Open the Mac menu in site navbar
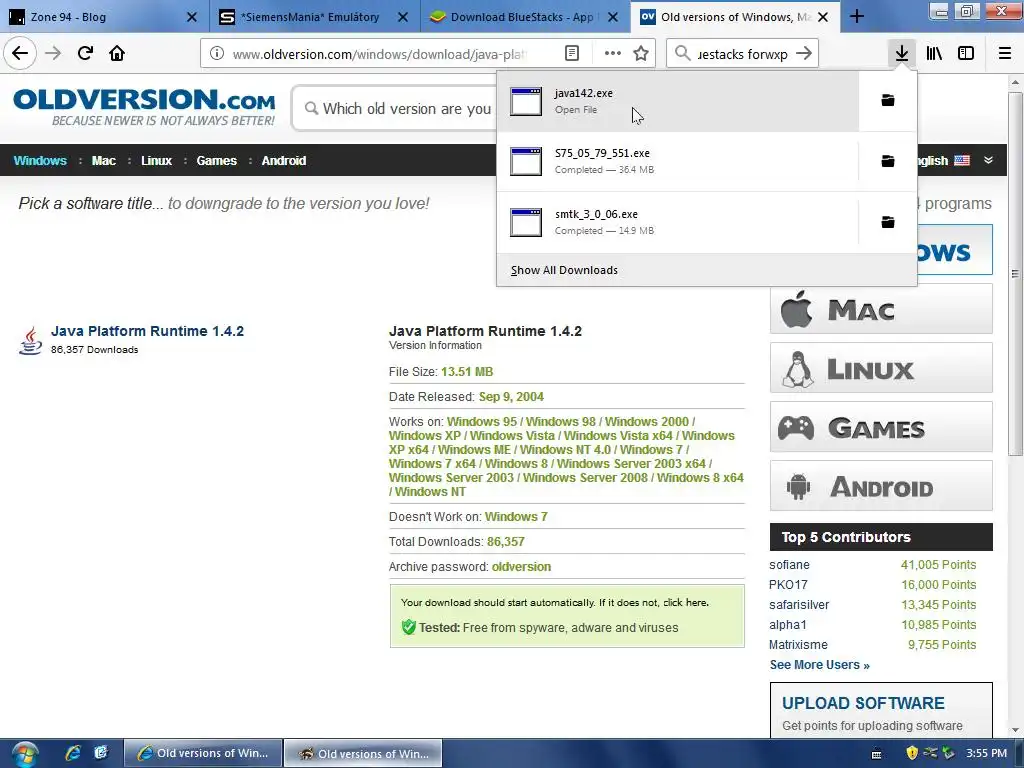 (103, 161)
